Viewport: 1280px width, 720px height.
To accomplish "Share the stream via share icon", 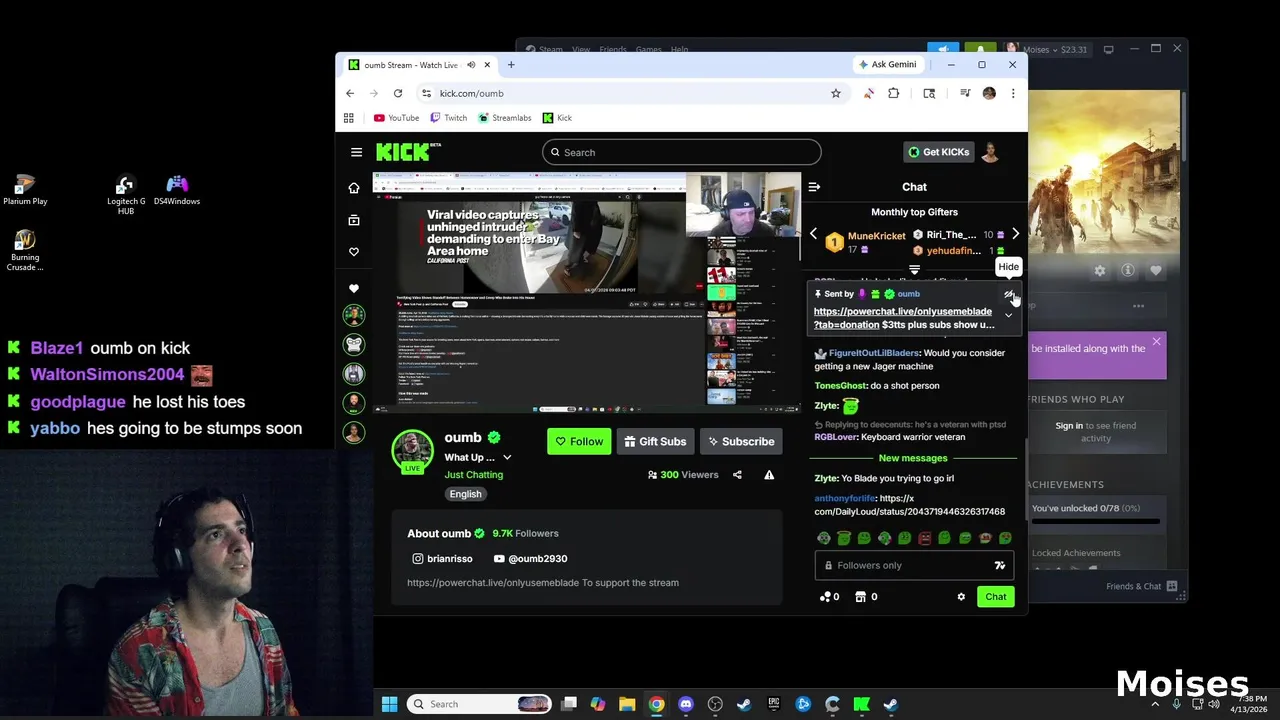I will (737, 475).
